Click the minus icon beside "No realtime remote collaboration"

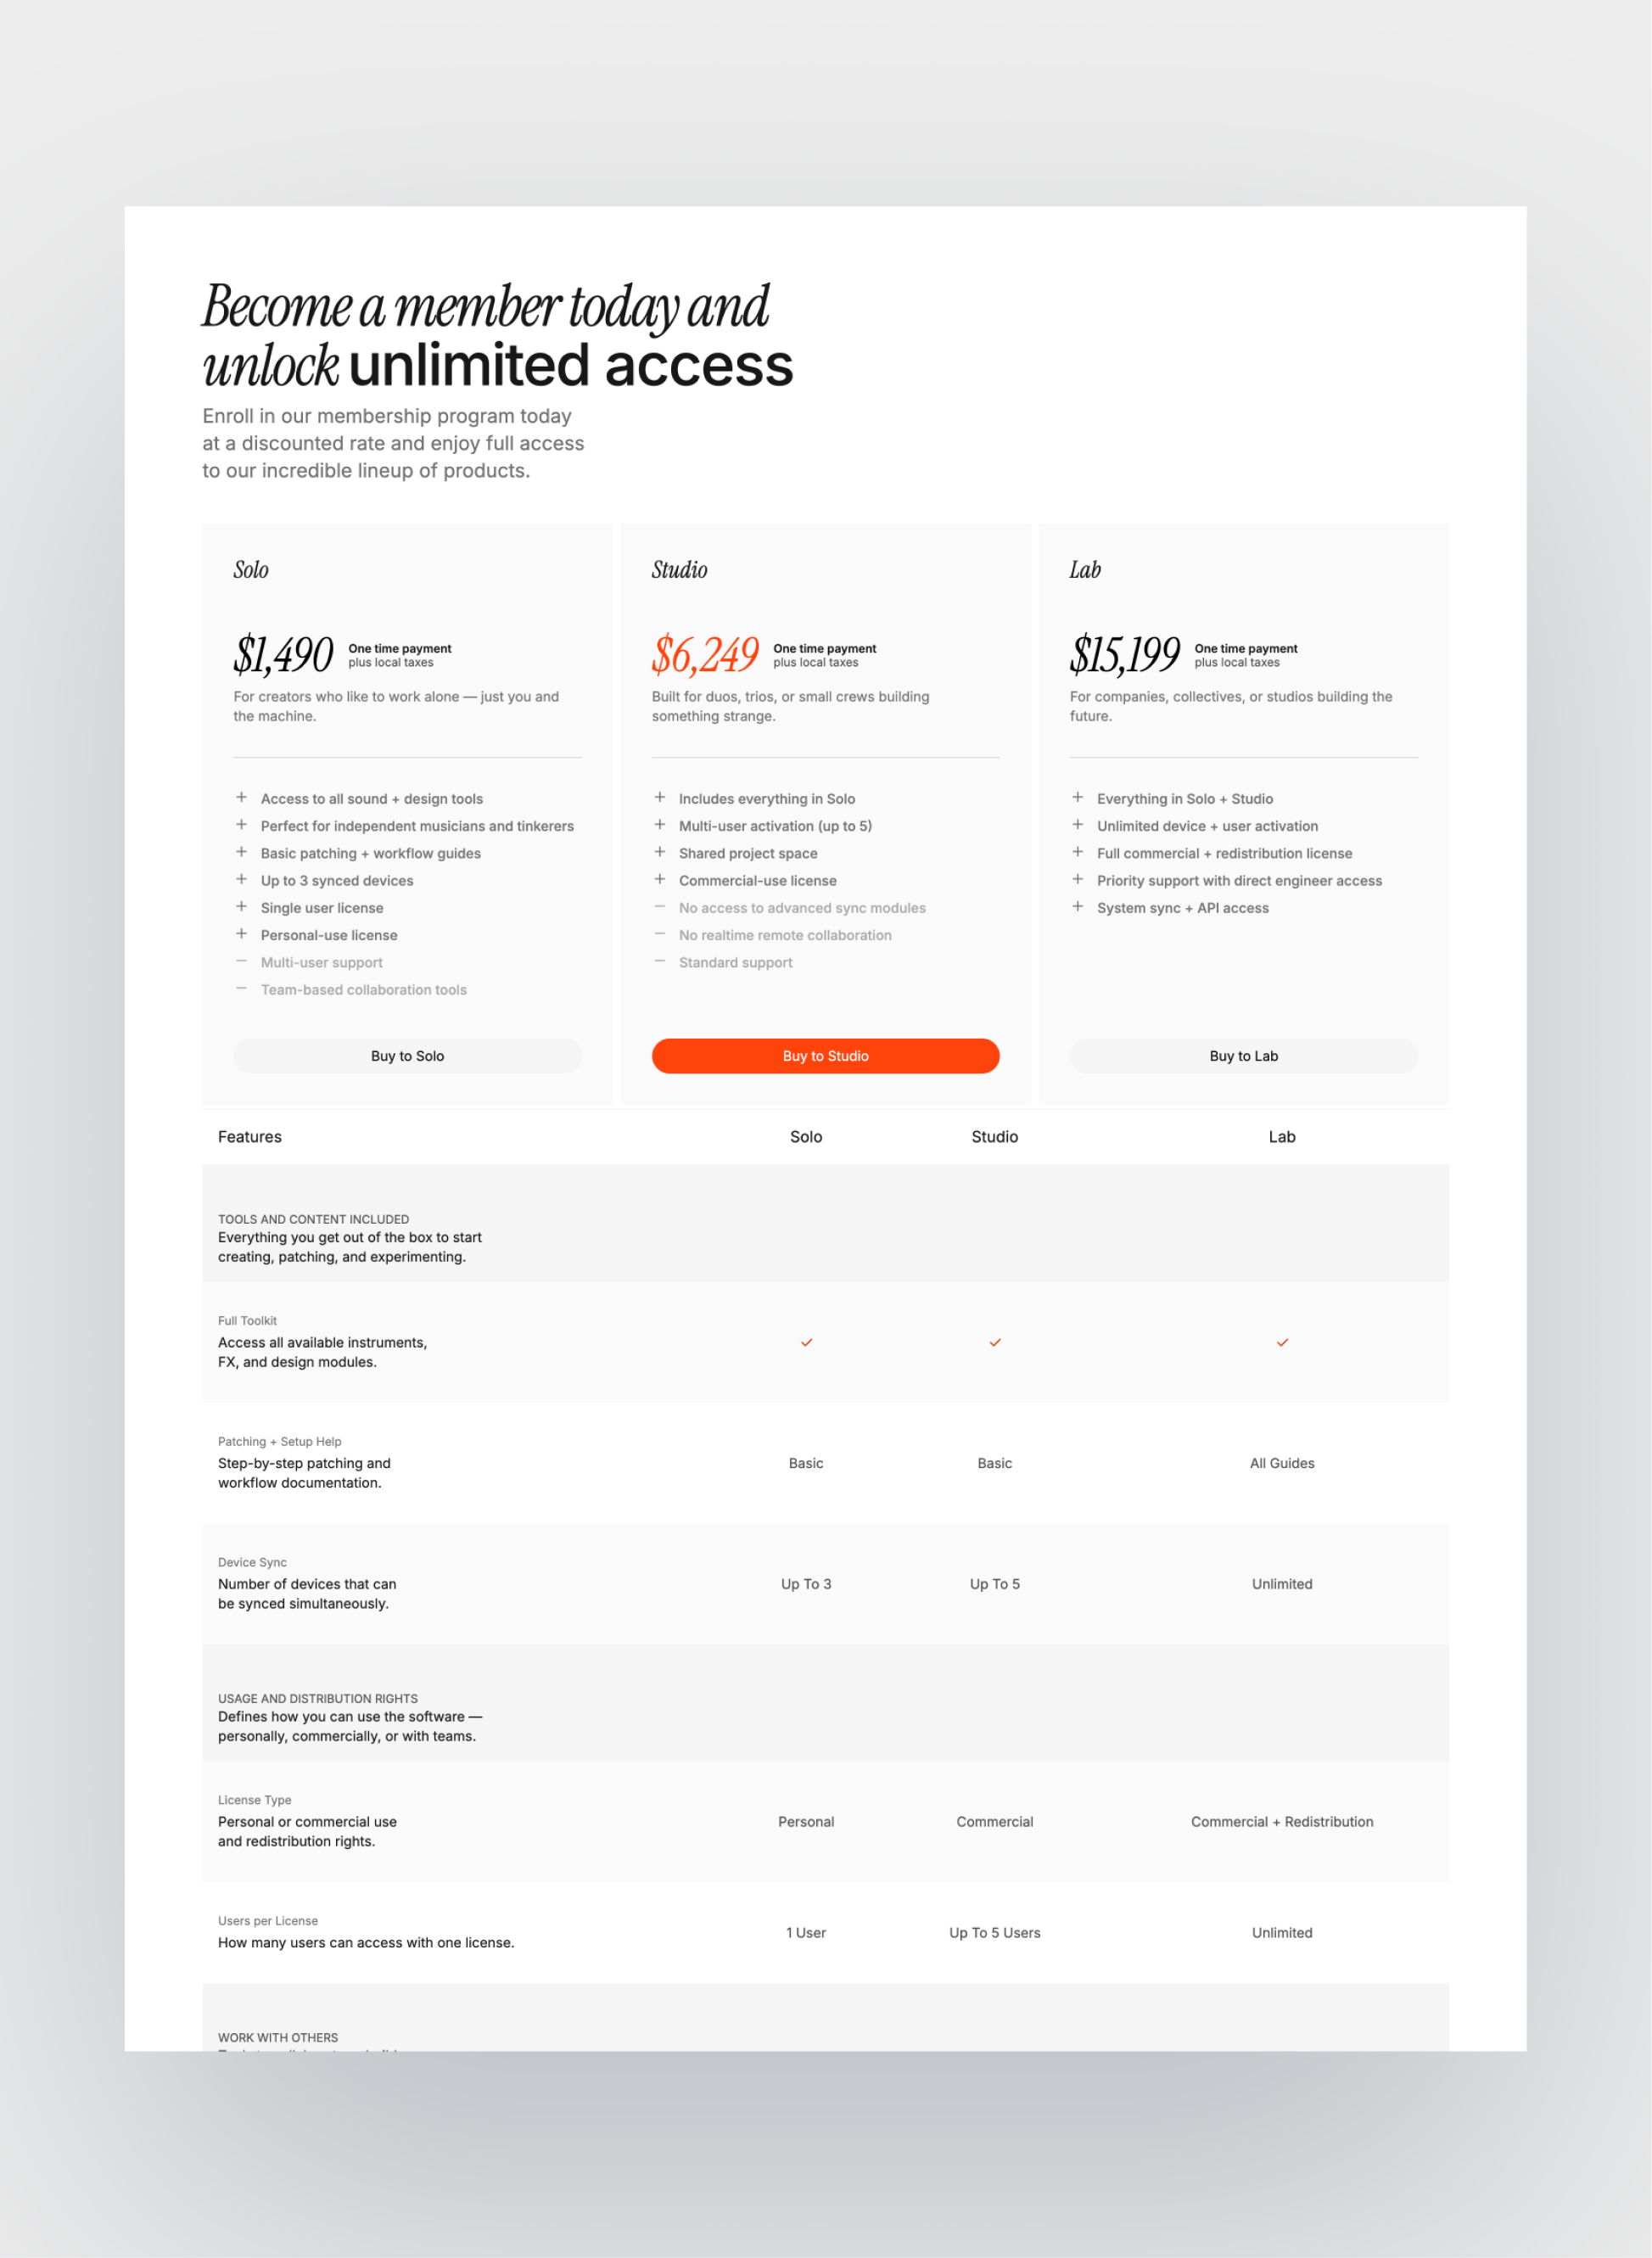tap(661, 933)
